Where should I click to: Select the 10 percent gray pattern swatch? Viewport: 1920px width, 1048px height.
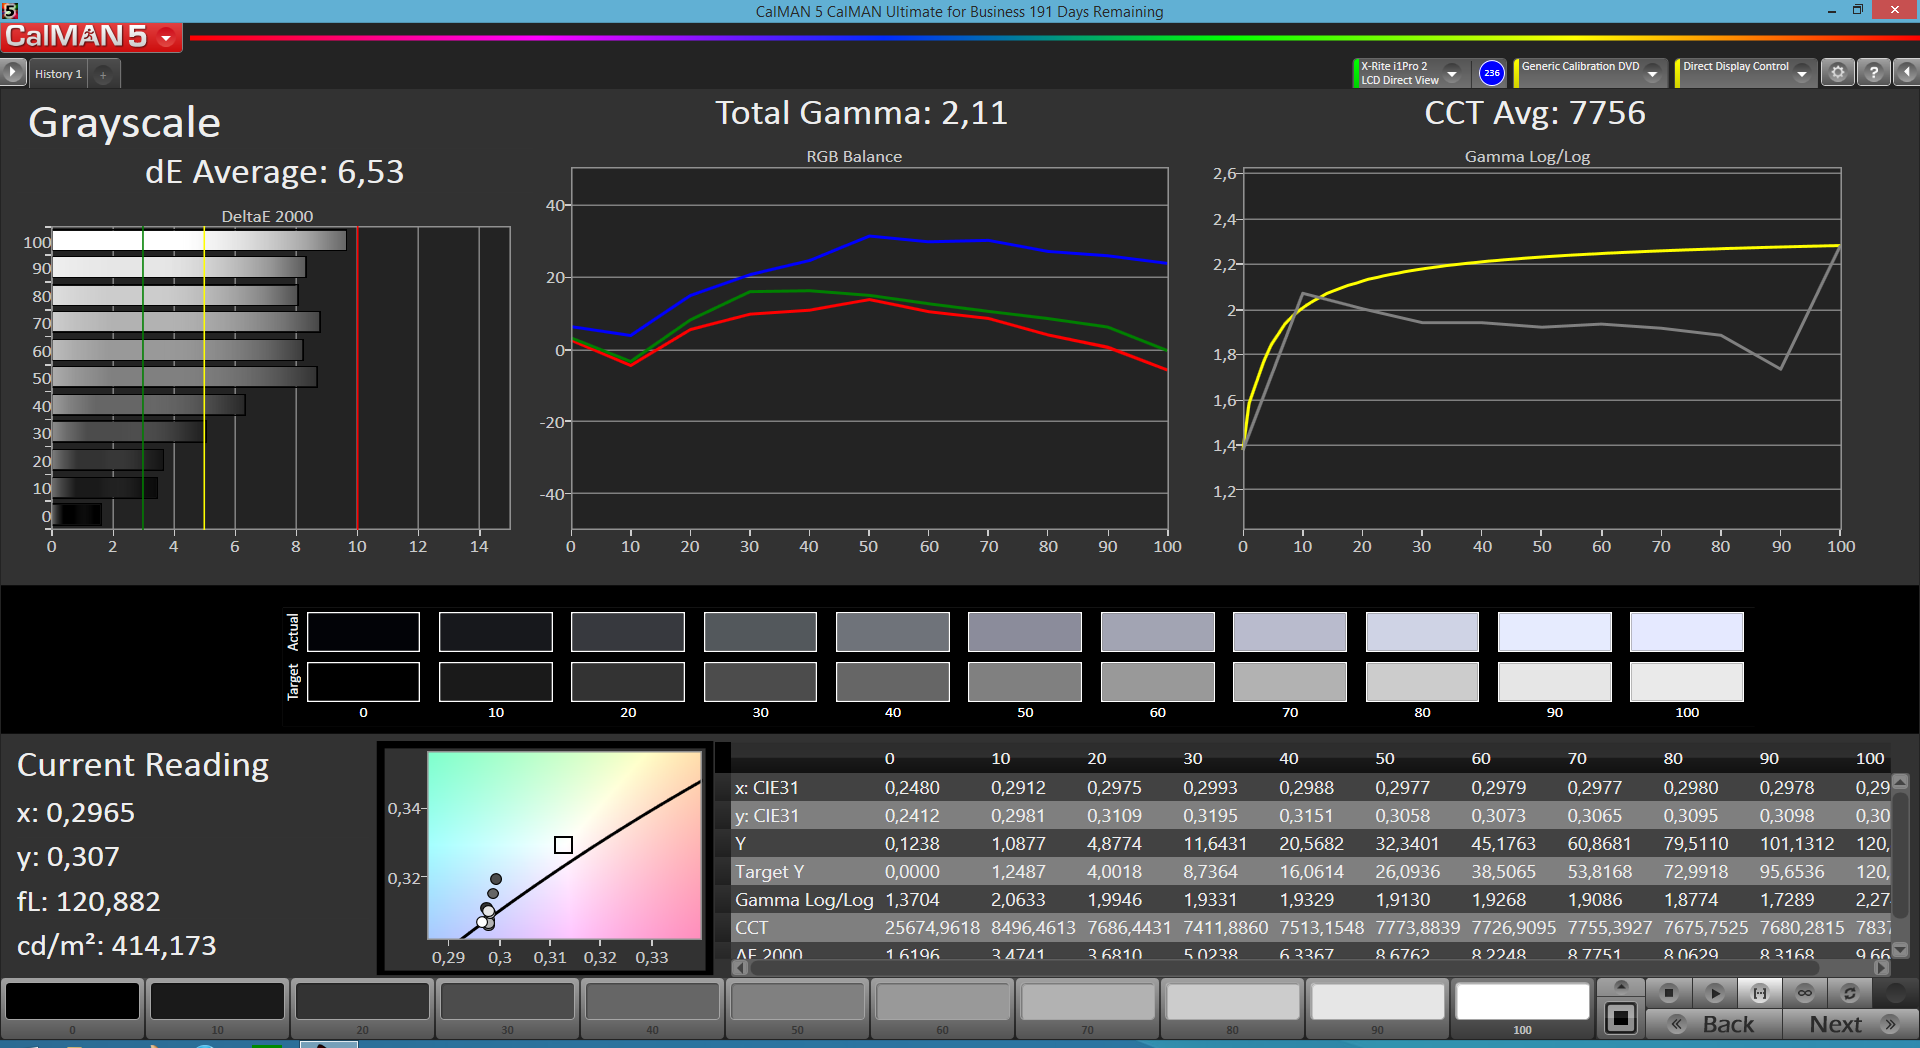[217, 1001]
